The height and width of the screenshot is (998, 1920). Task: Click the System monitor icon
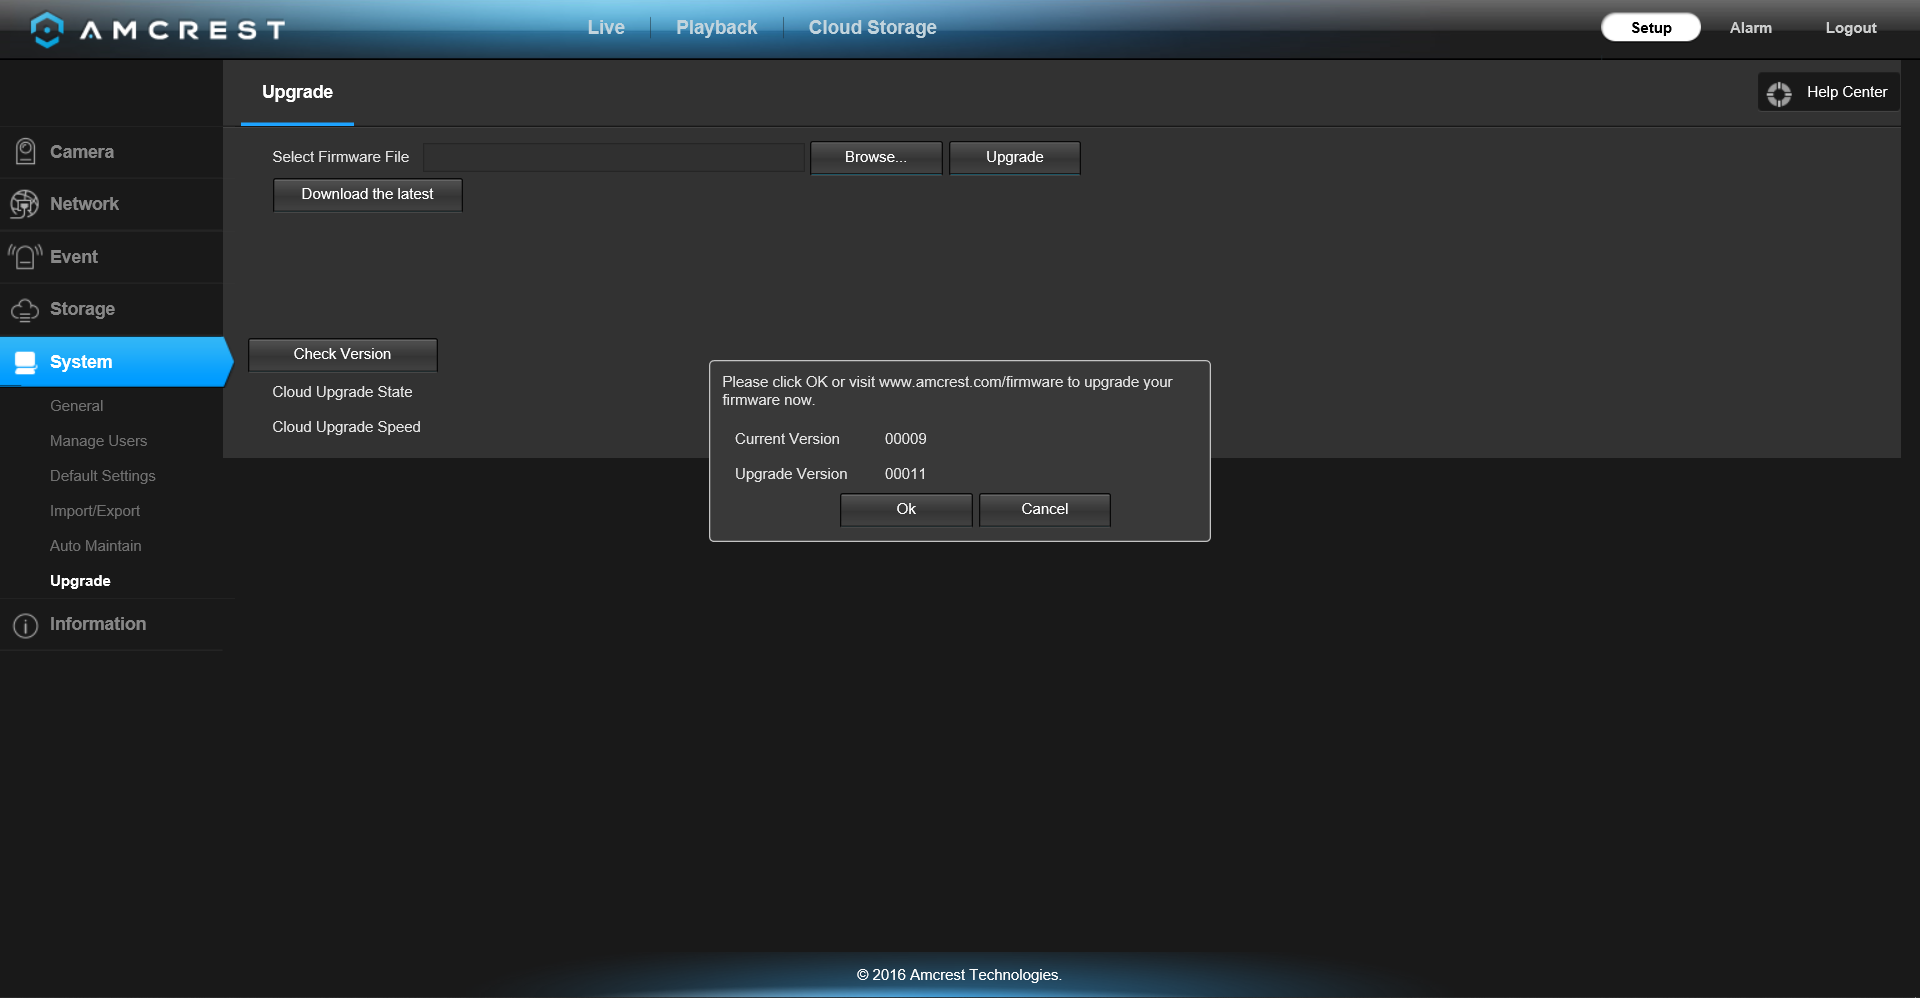click(x=25, y=362)
